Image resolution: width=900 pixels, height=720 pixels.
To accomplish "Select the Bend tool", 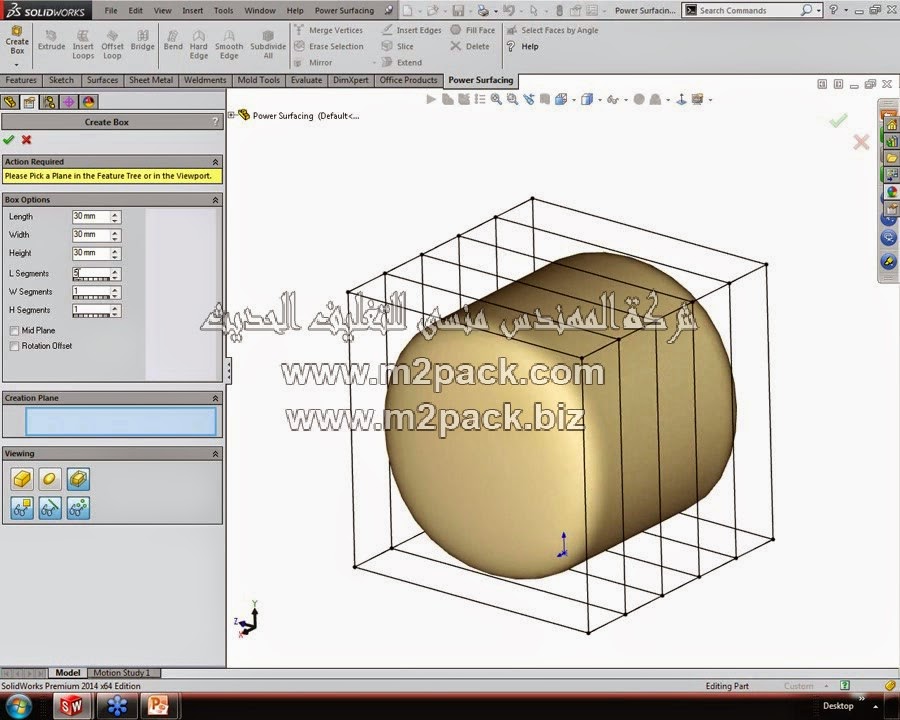I will (173, 41).
